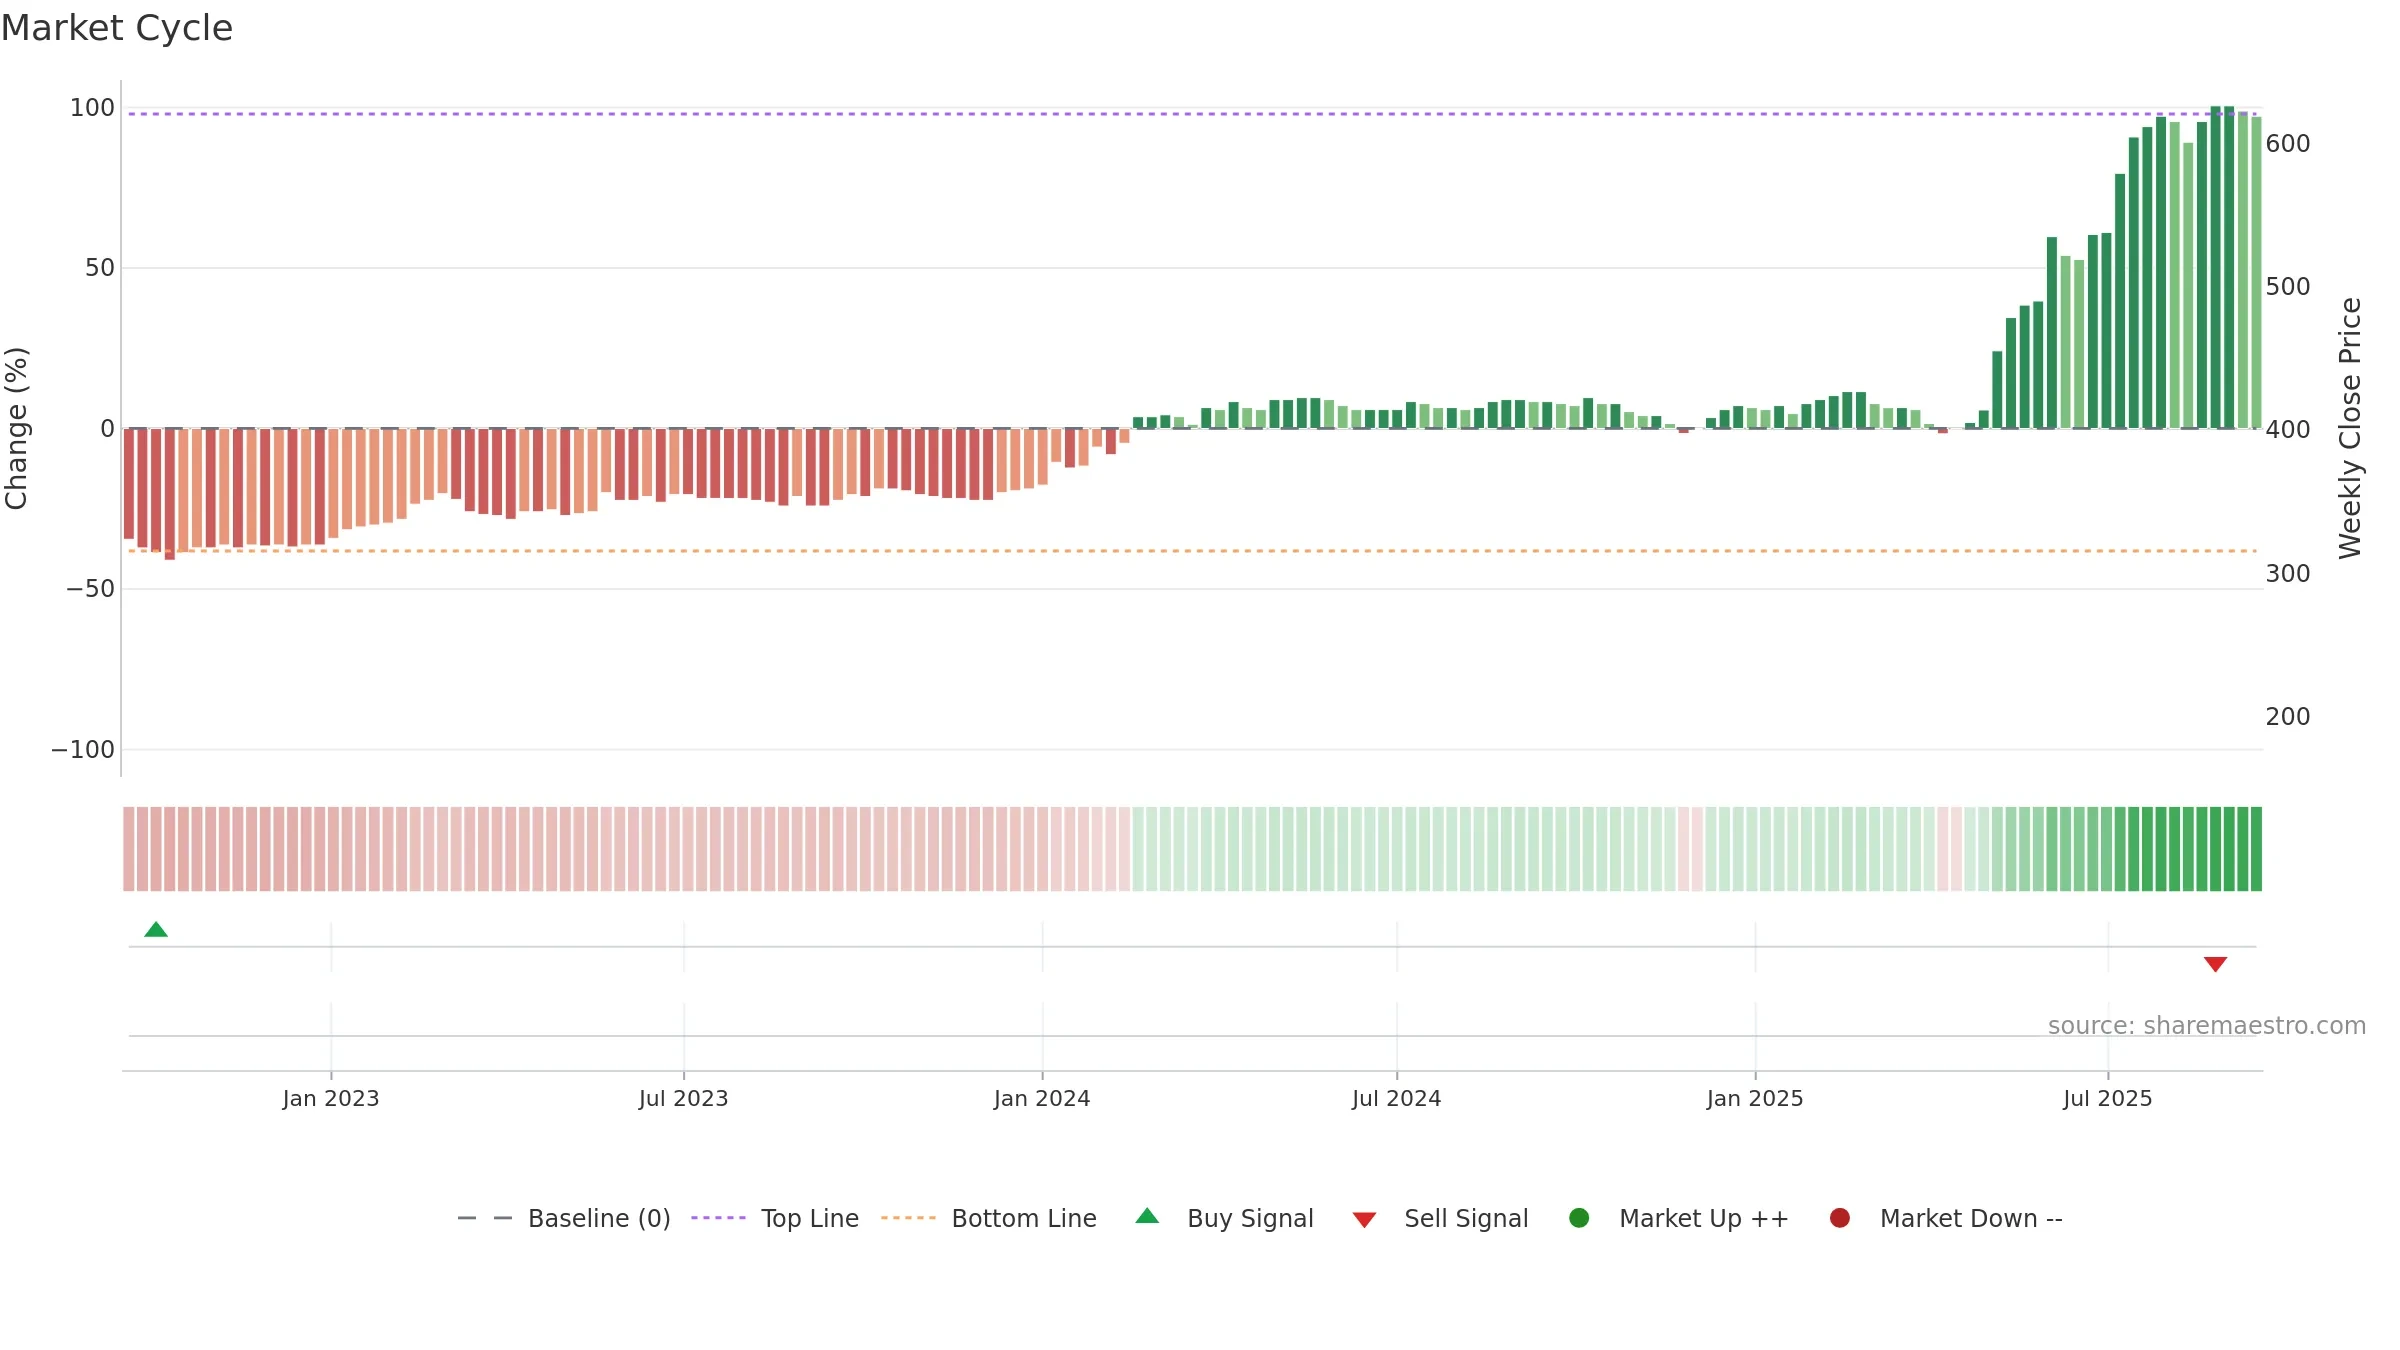Click the green circle icon in legend

coord(1579,1218)
